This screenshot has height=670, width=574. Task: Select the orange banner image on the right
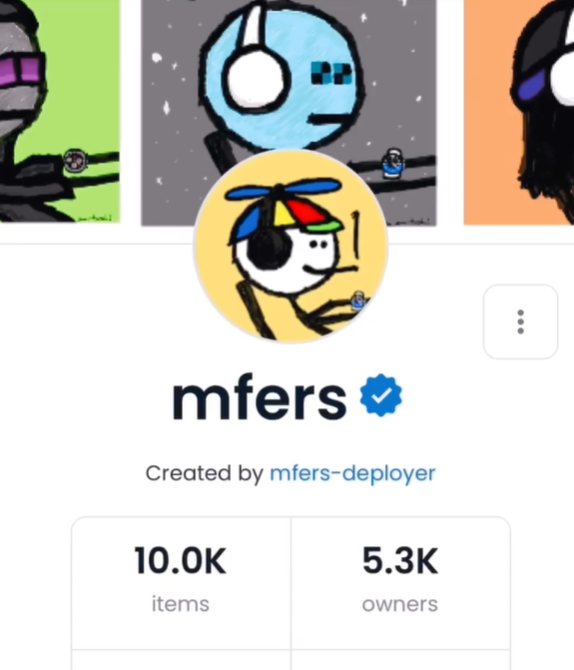pyautogui.click(x=519, y=112)
